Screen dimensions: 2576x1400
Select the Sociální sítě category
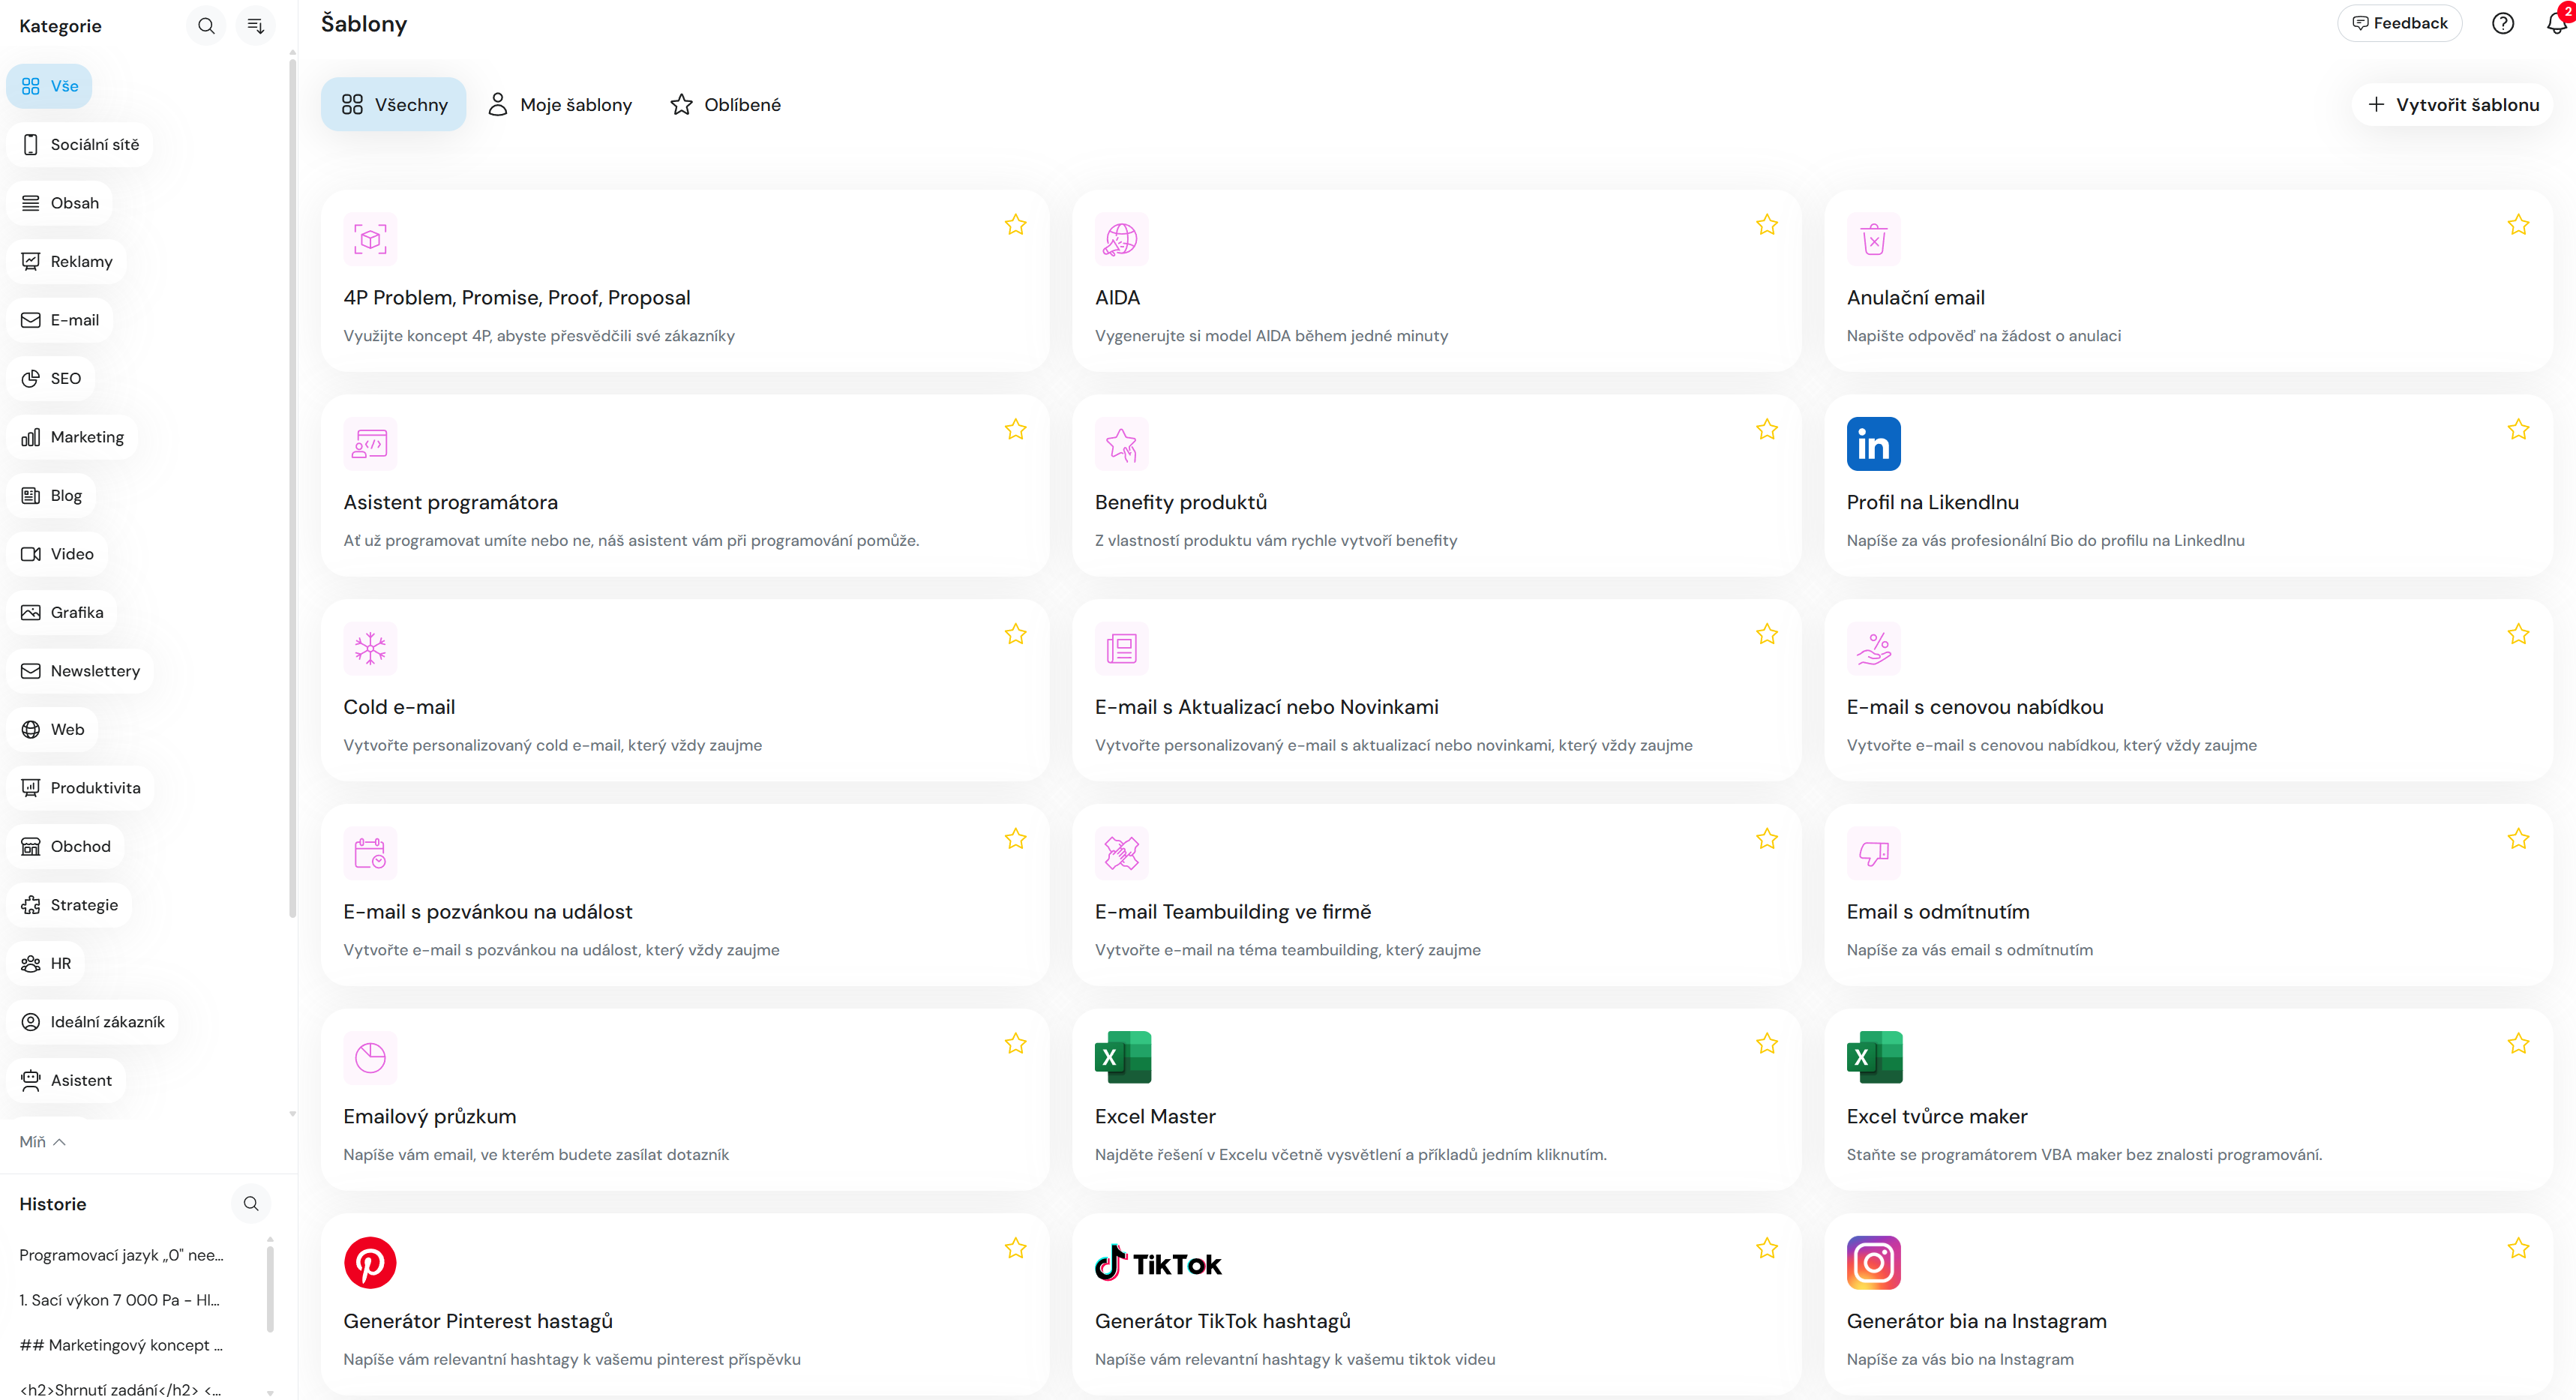pos(80,145)
